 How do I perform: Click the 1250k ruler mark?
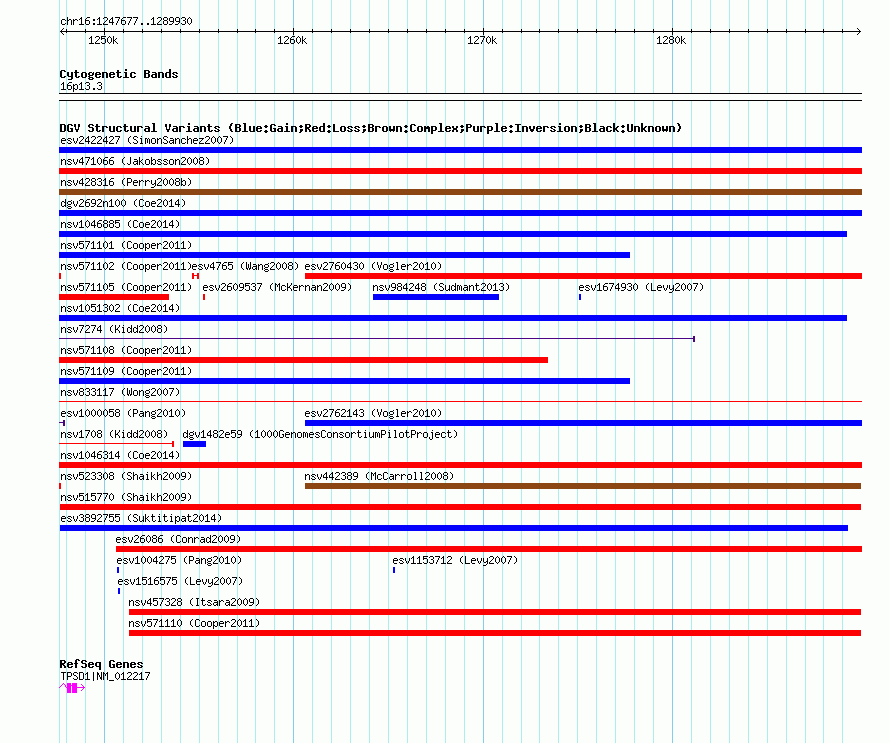[103, 40]
